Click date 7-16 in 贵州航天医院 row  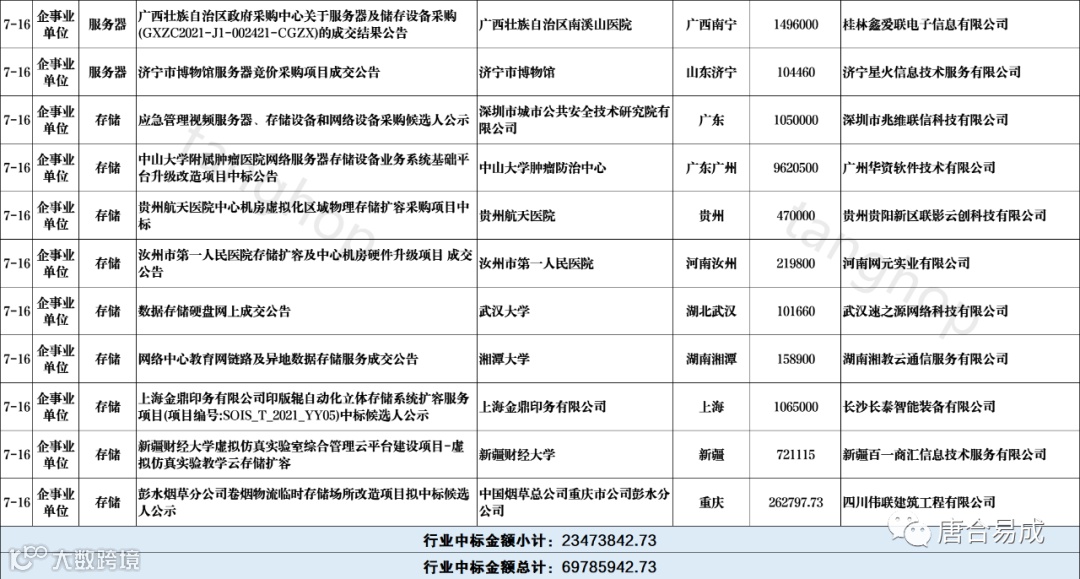pos(17,215)
